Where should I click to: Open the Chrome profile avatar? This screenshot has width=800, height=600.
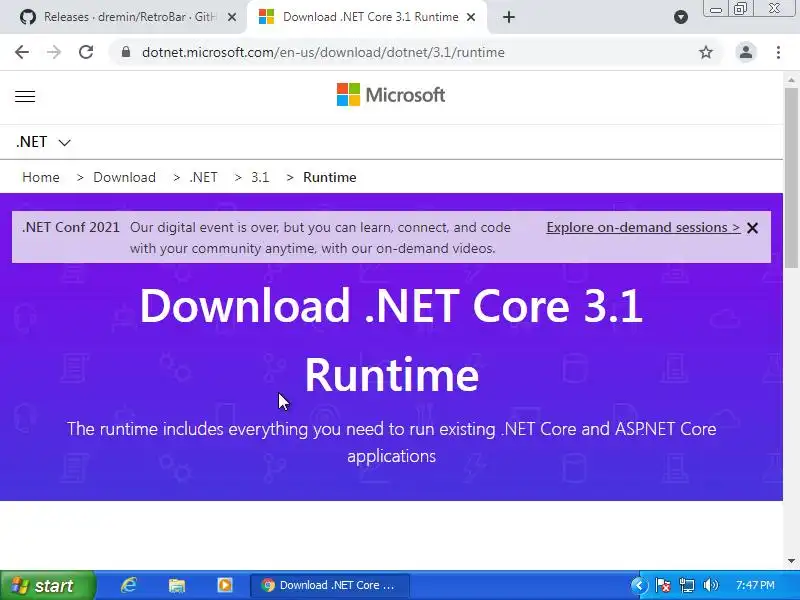pos(745,52)
